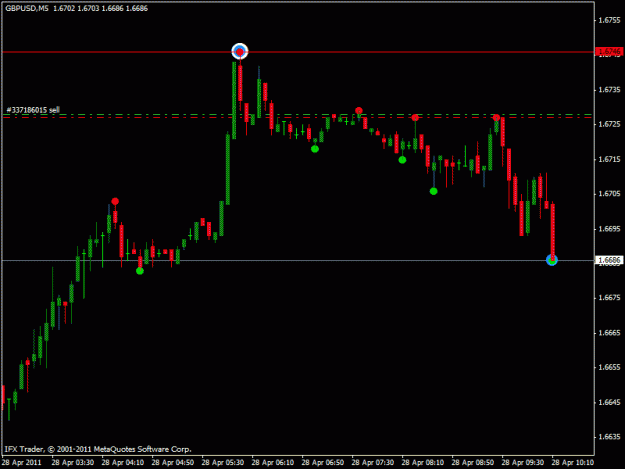The image size is (625, 469).
Task: Select the 1.6645 price axis label
Action: (x=609, y=402)
